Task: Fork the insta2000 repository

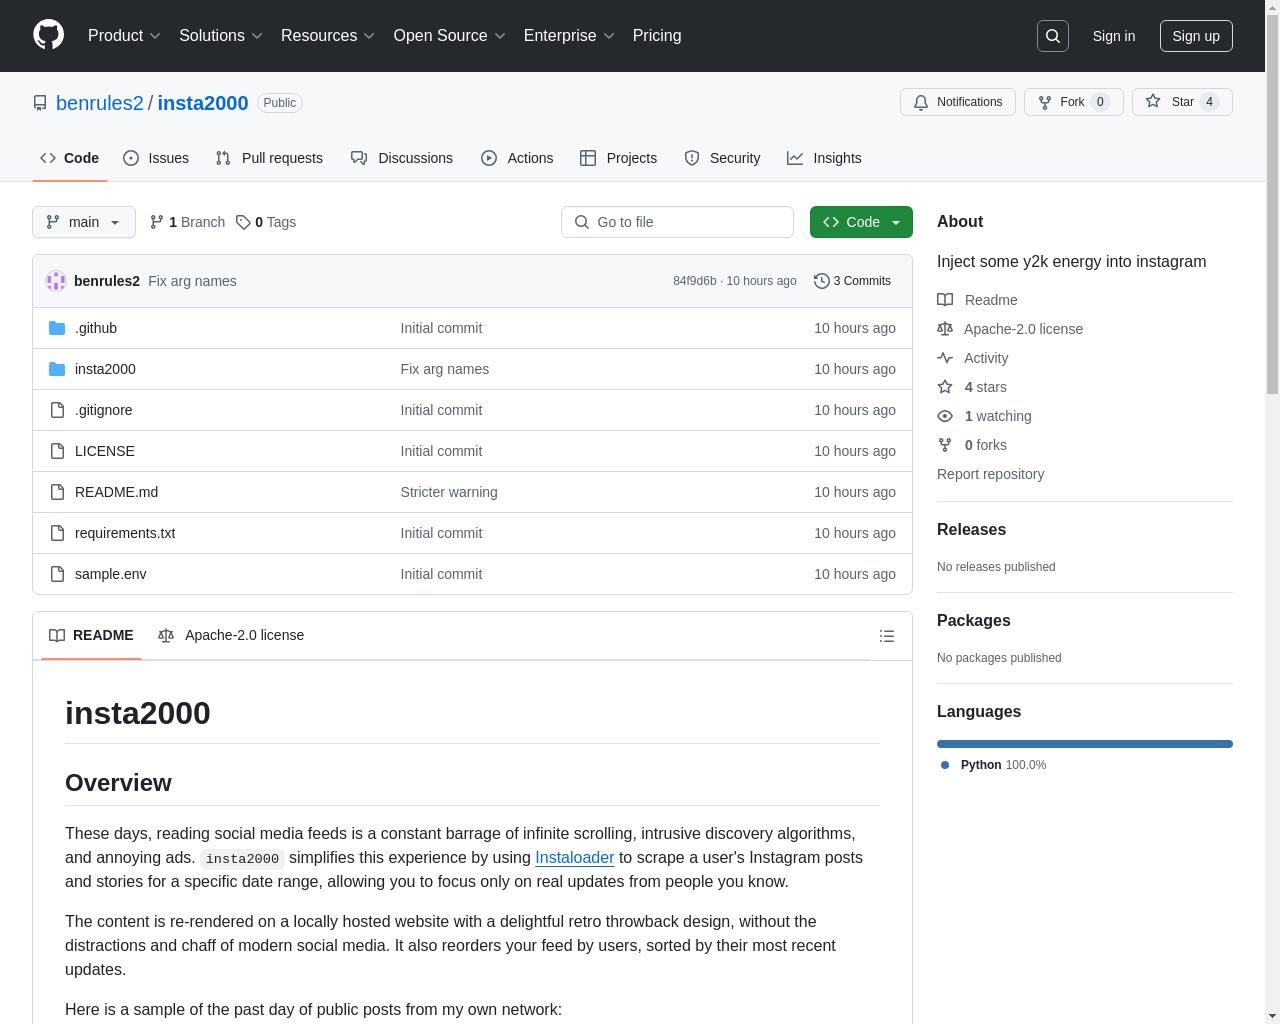Action: click(1073, 102)
